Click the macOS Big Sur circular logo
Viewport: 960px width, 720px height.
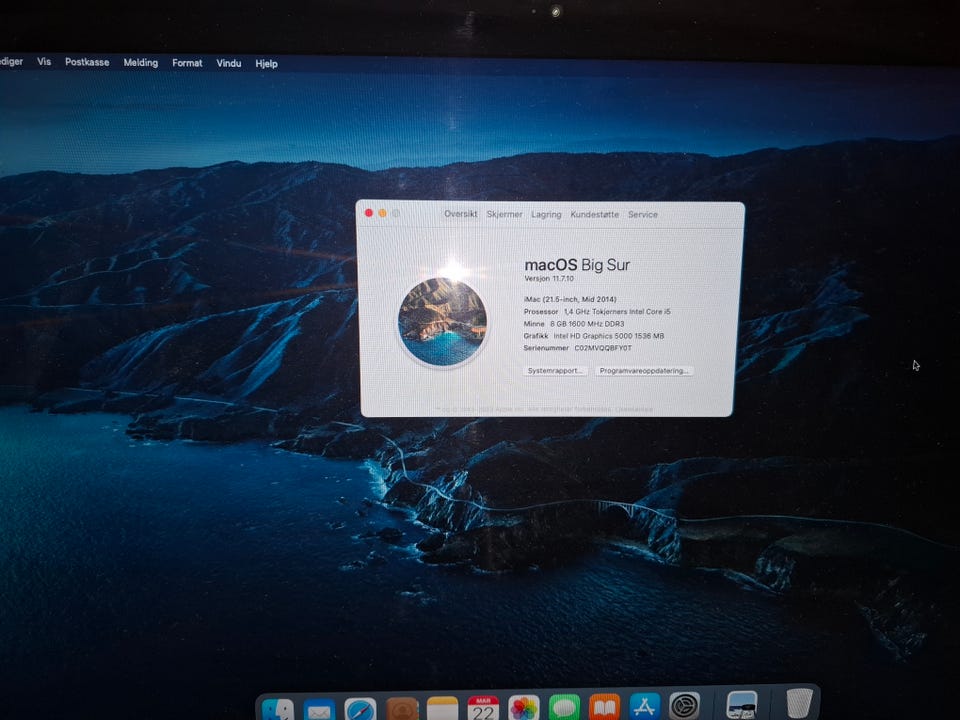pos(443,321)
